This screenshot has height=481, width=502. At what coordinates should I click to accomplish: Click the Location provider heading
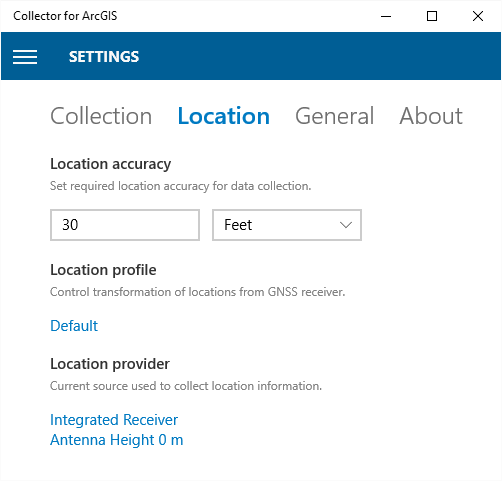[x=110, y=364]
